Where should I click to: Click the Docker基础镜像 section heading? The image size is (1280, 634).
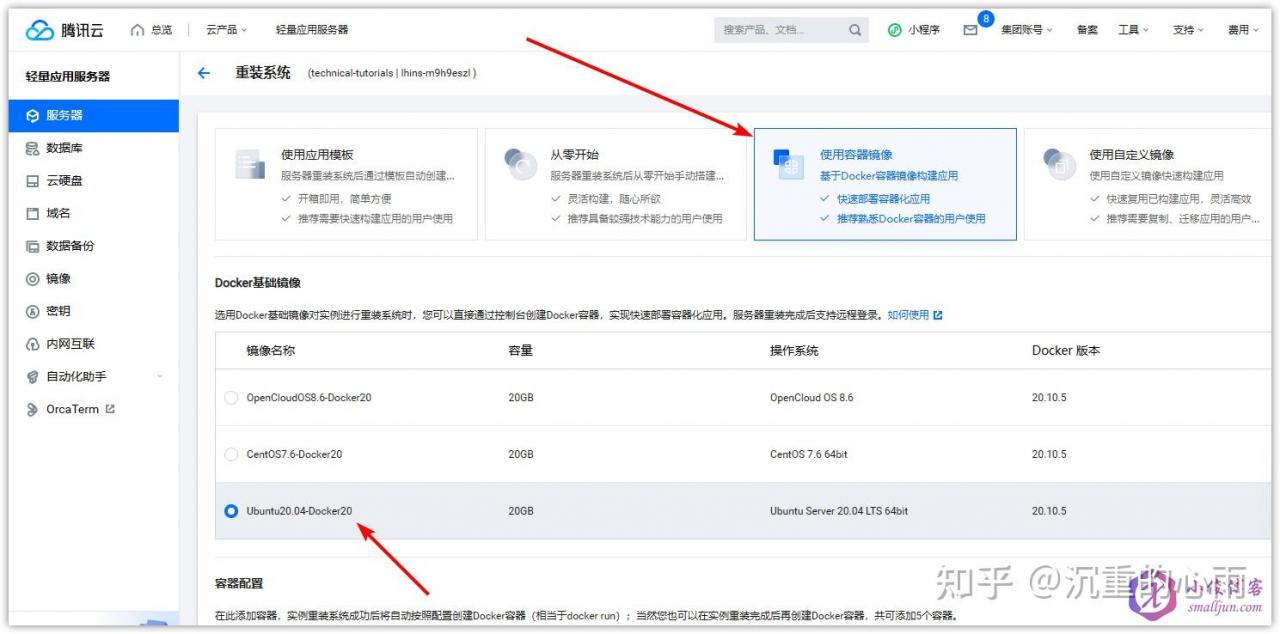tap(258, 283)
